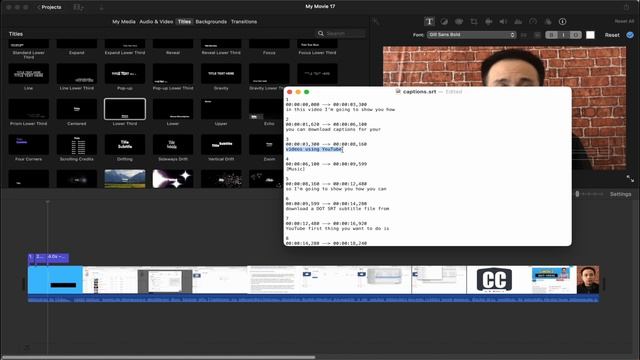Open the stabilization camera icon

(489, 22)
